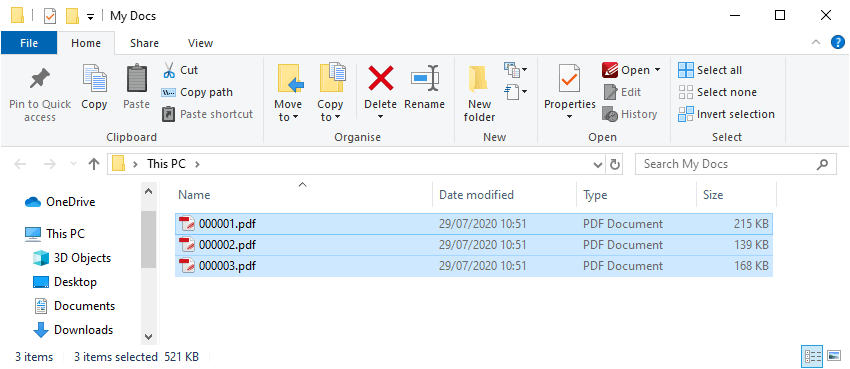
Task: Open the Customize Quick Access Toolbar arrow
Action: tap(91, 17)
